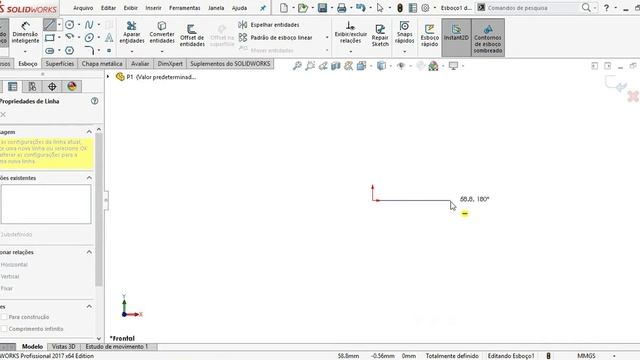Click the Save icon in the top toolbar

click(322, 8)
